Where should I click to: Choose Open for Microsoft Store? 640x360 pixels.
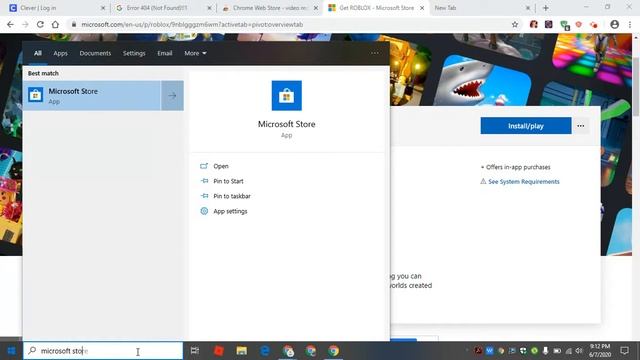[x=221, y=166]
